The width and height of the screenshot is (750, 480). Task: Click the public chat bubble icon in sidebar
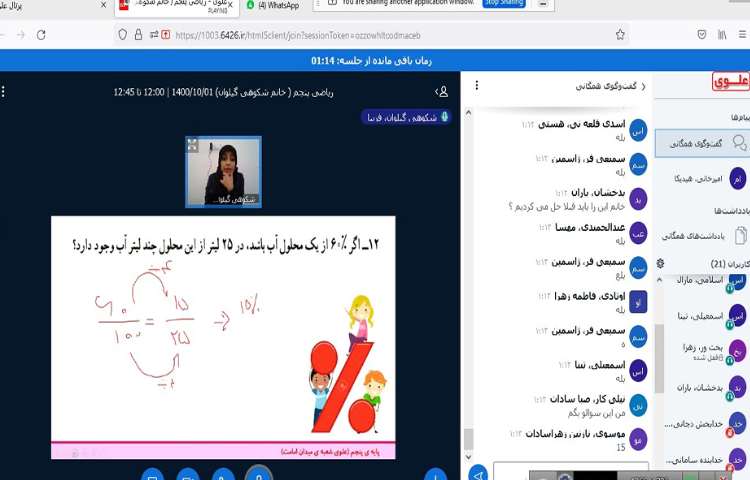click(739, 143)
